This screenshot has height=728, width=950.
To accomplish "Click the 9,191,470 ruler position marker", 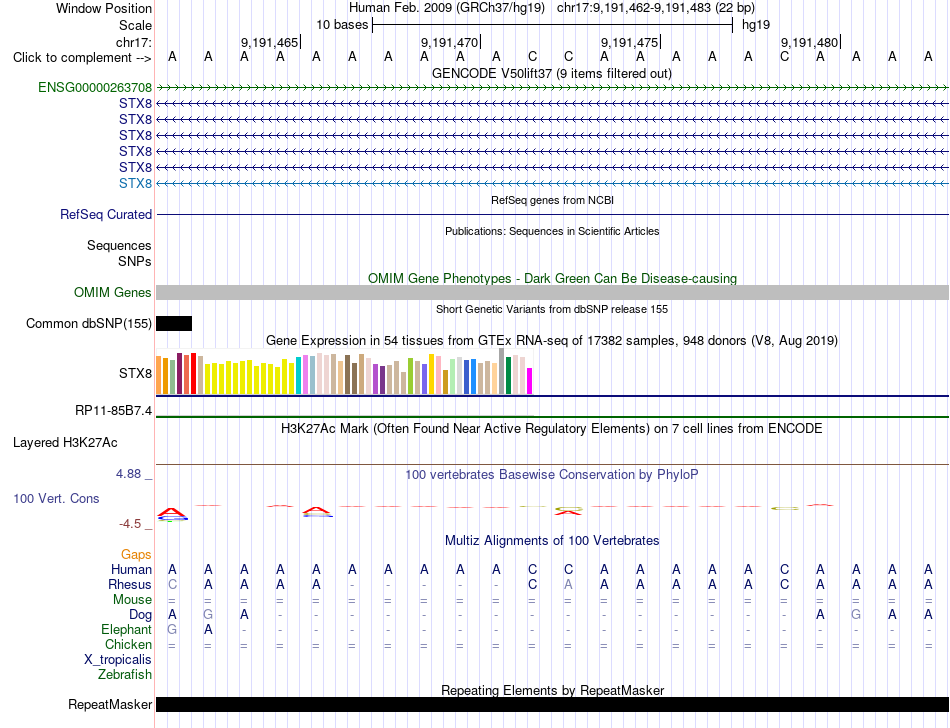I will coord(450,42).
